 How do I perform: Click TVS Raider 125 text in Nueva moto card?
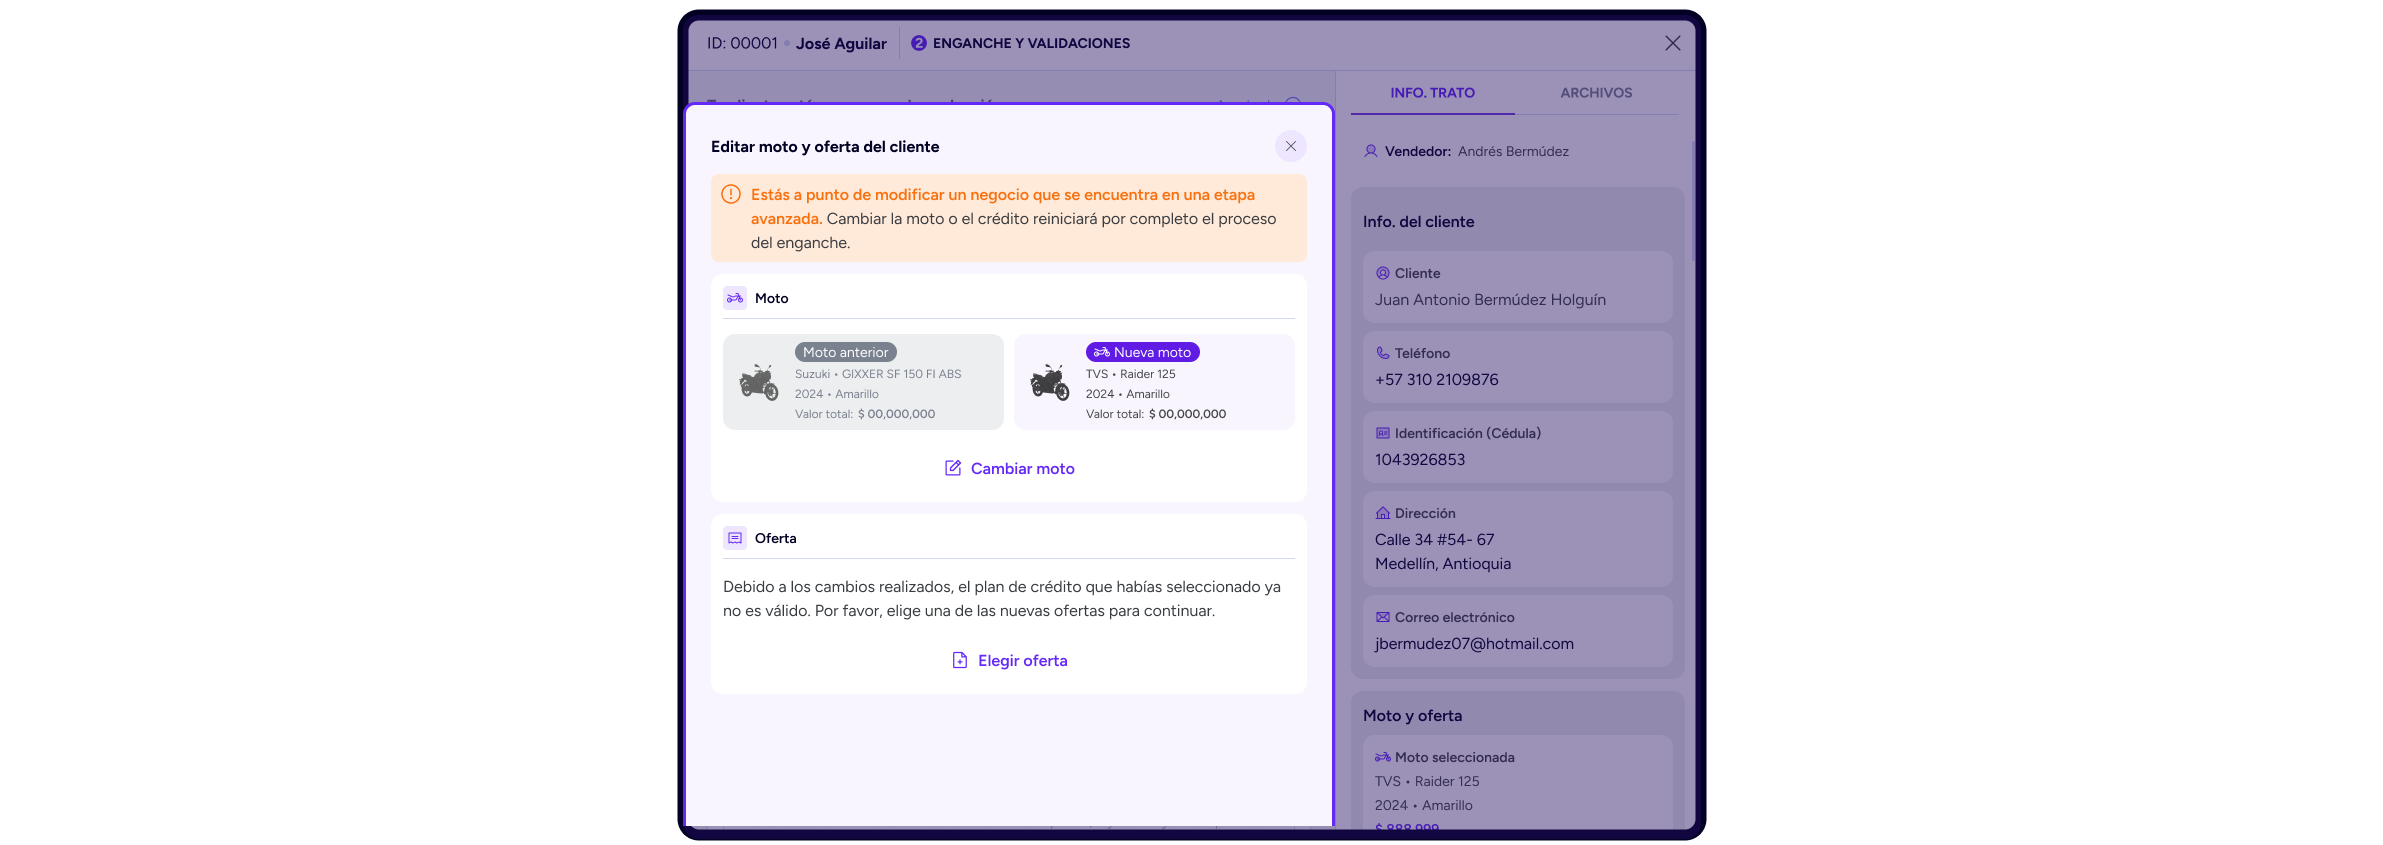[x=1130, y=374]
